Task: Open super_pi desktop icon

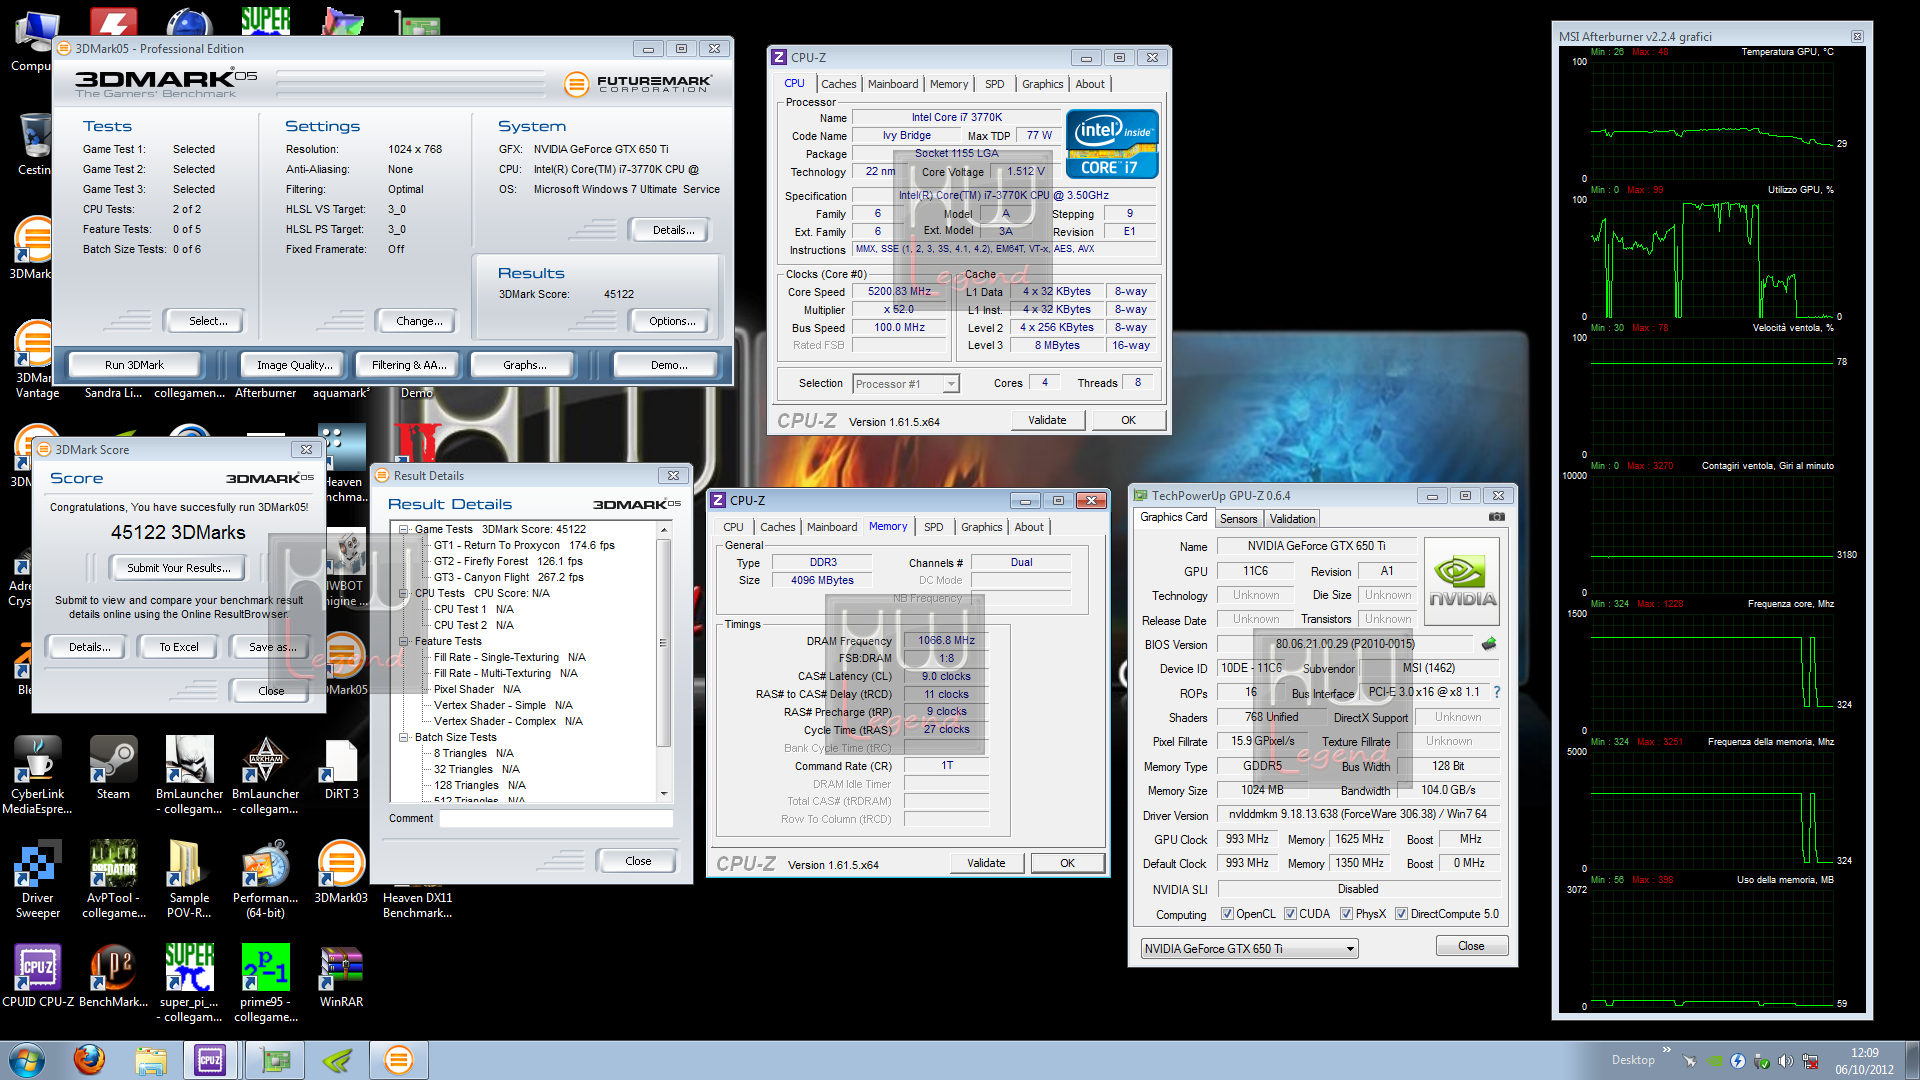Action: pos(189,983)
